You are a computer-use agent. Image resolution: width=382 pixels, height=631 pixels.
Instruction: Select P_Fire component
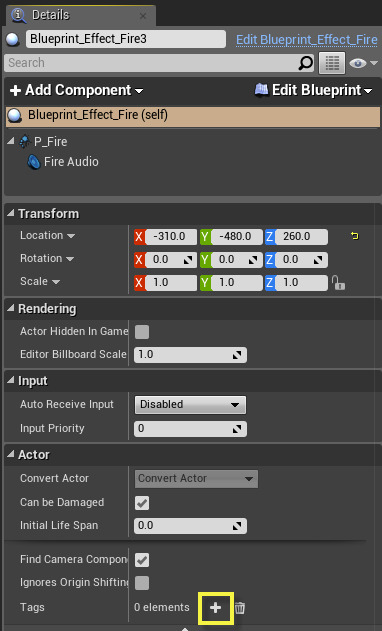50,142
